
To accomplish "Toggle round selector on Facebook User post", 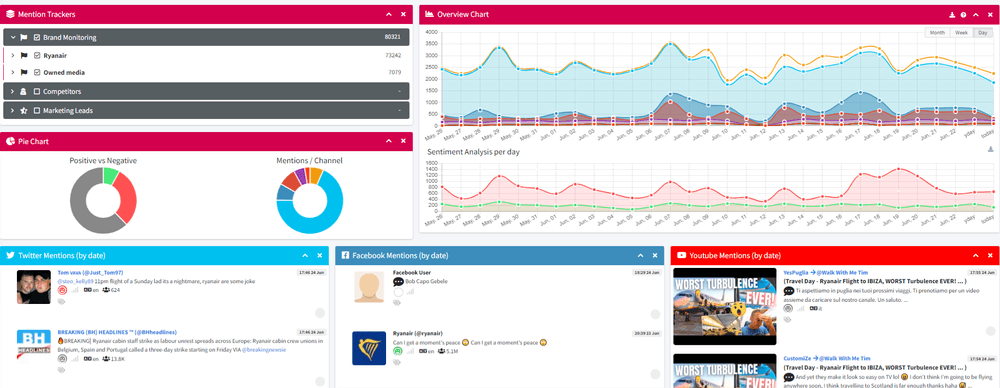I will 655,314.
